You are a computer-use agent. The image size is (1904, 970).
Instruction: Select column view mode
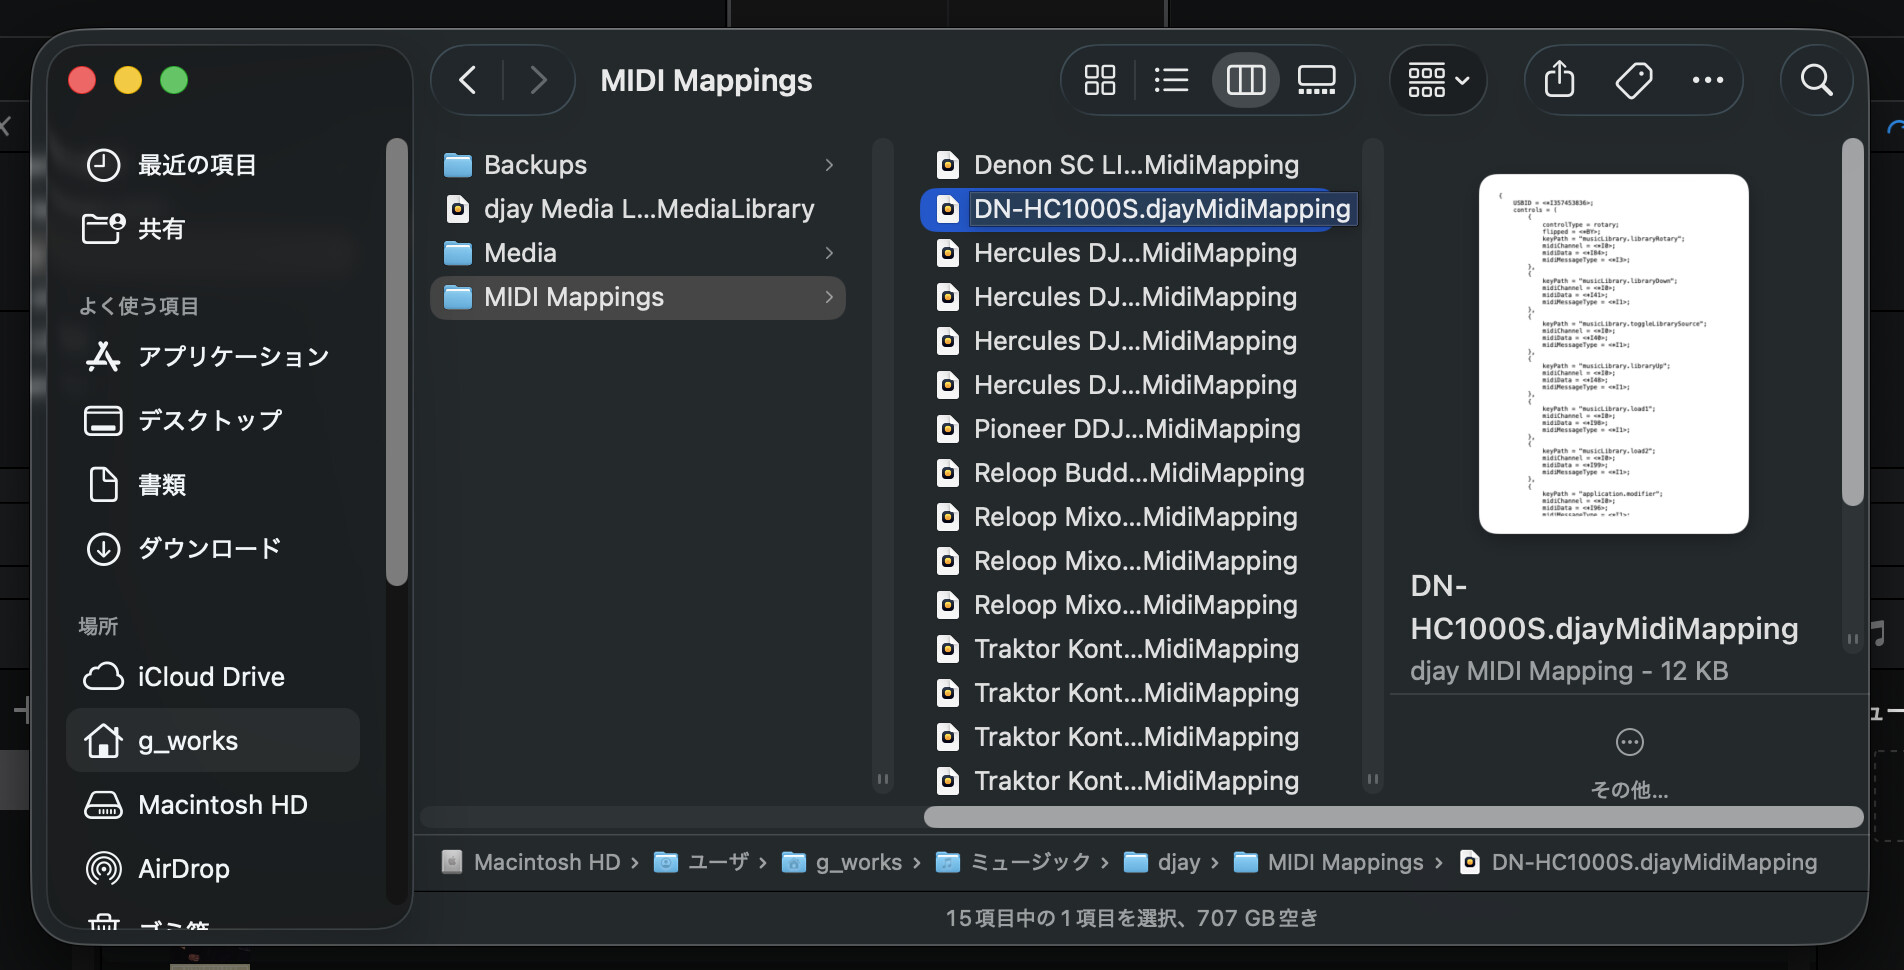pos(1245,80)
